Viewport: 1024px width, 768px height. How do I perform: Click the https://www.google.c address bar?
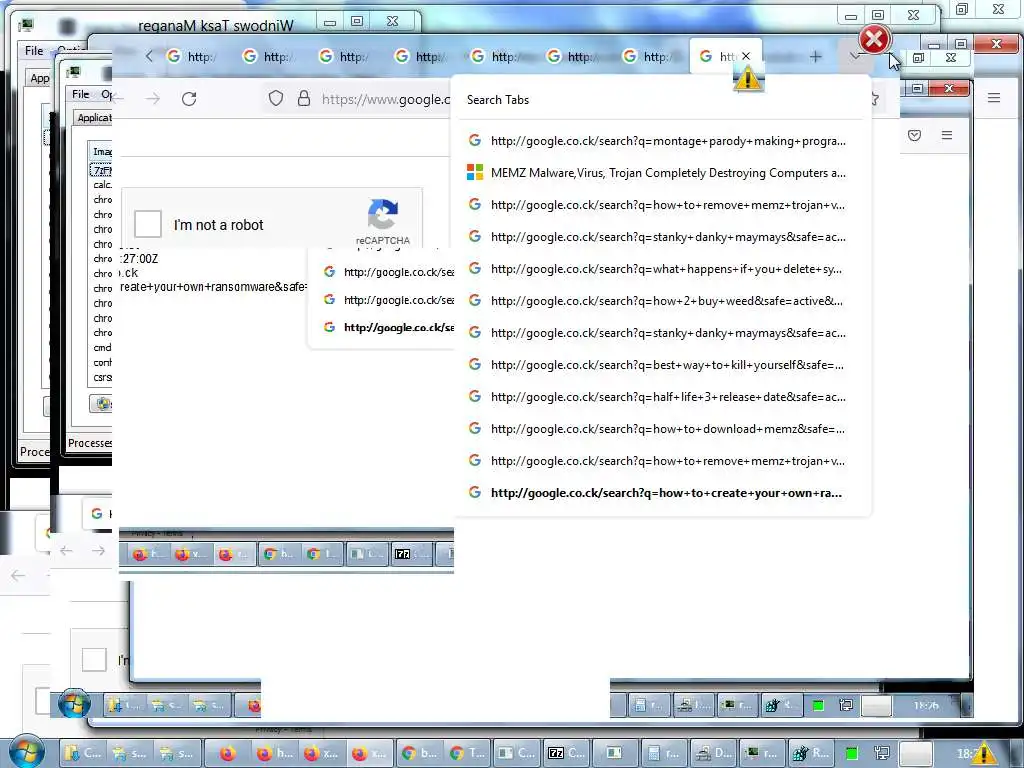(x=385, y=99)
